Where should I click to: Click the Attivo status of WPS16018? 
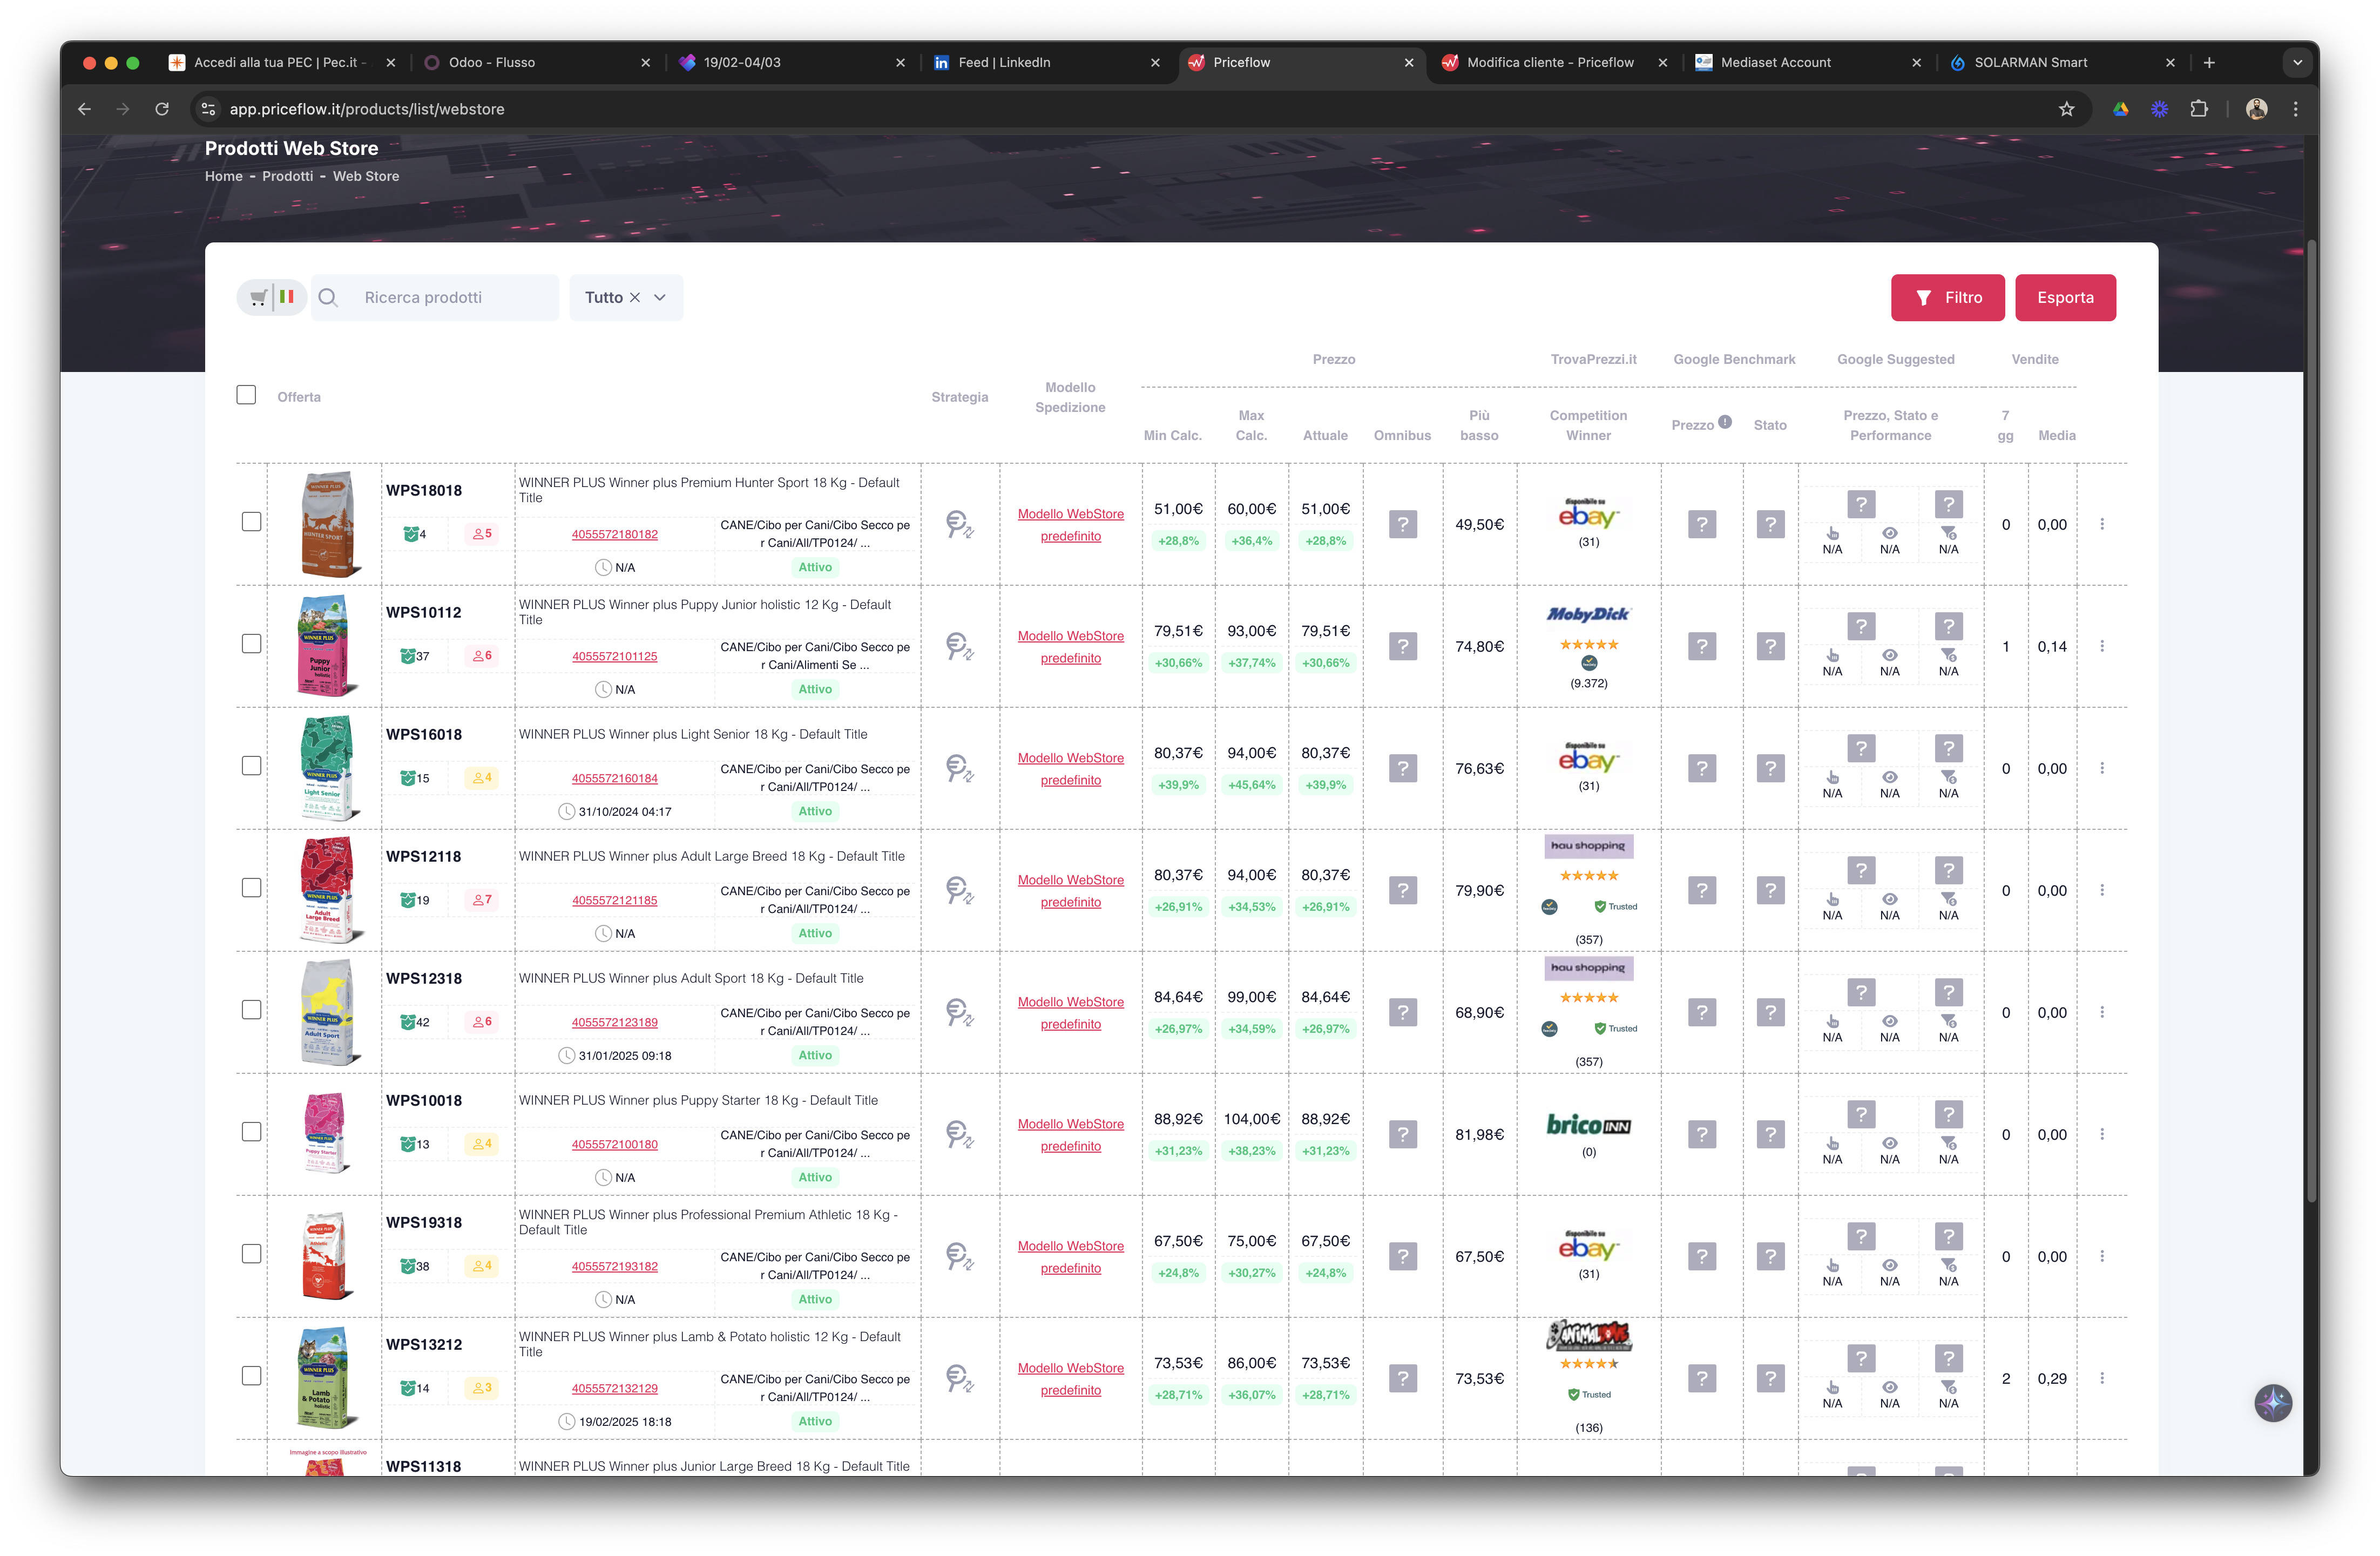tap(815, 811)
